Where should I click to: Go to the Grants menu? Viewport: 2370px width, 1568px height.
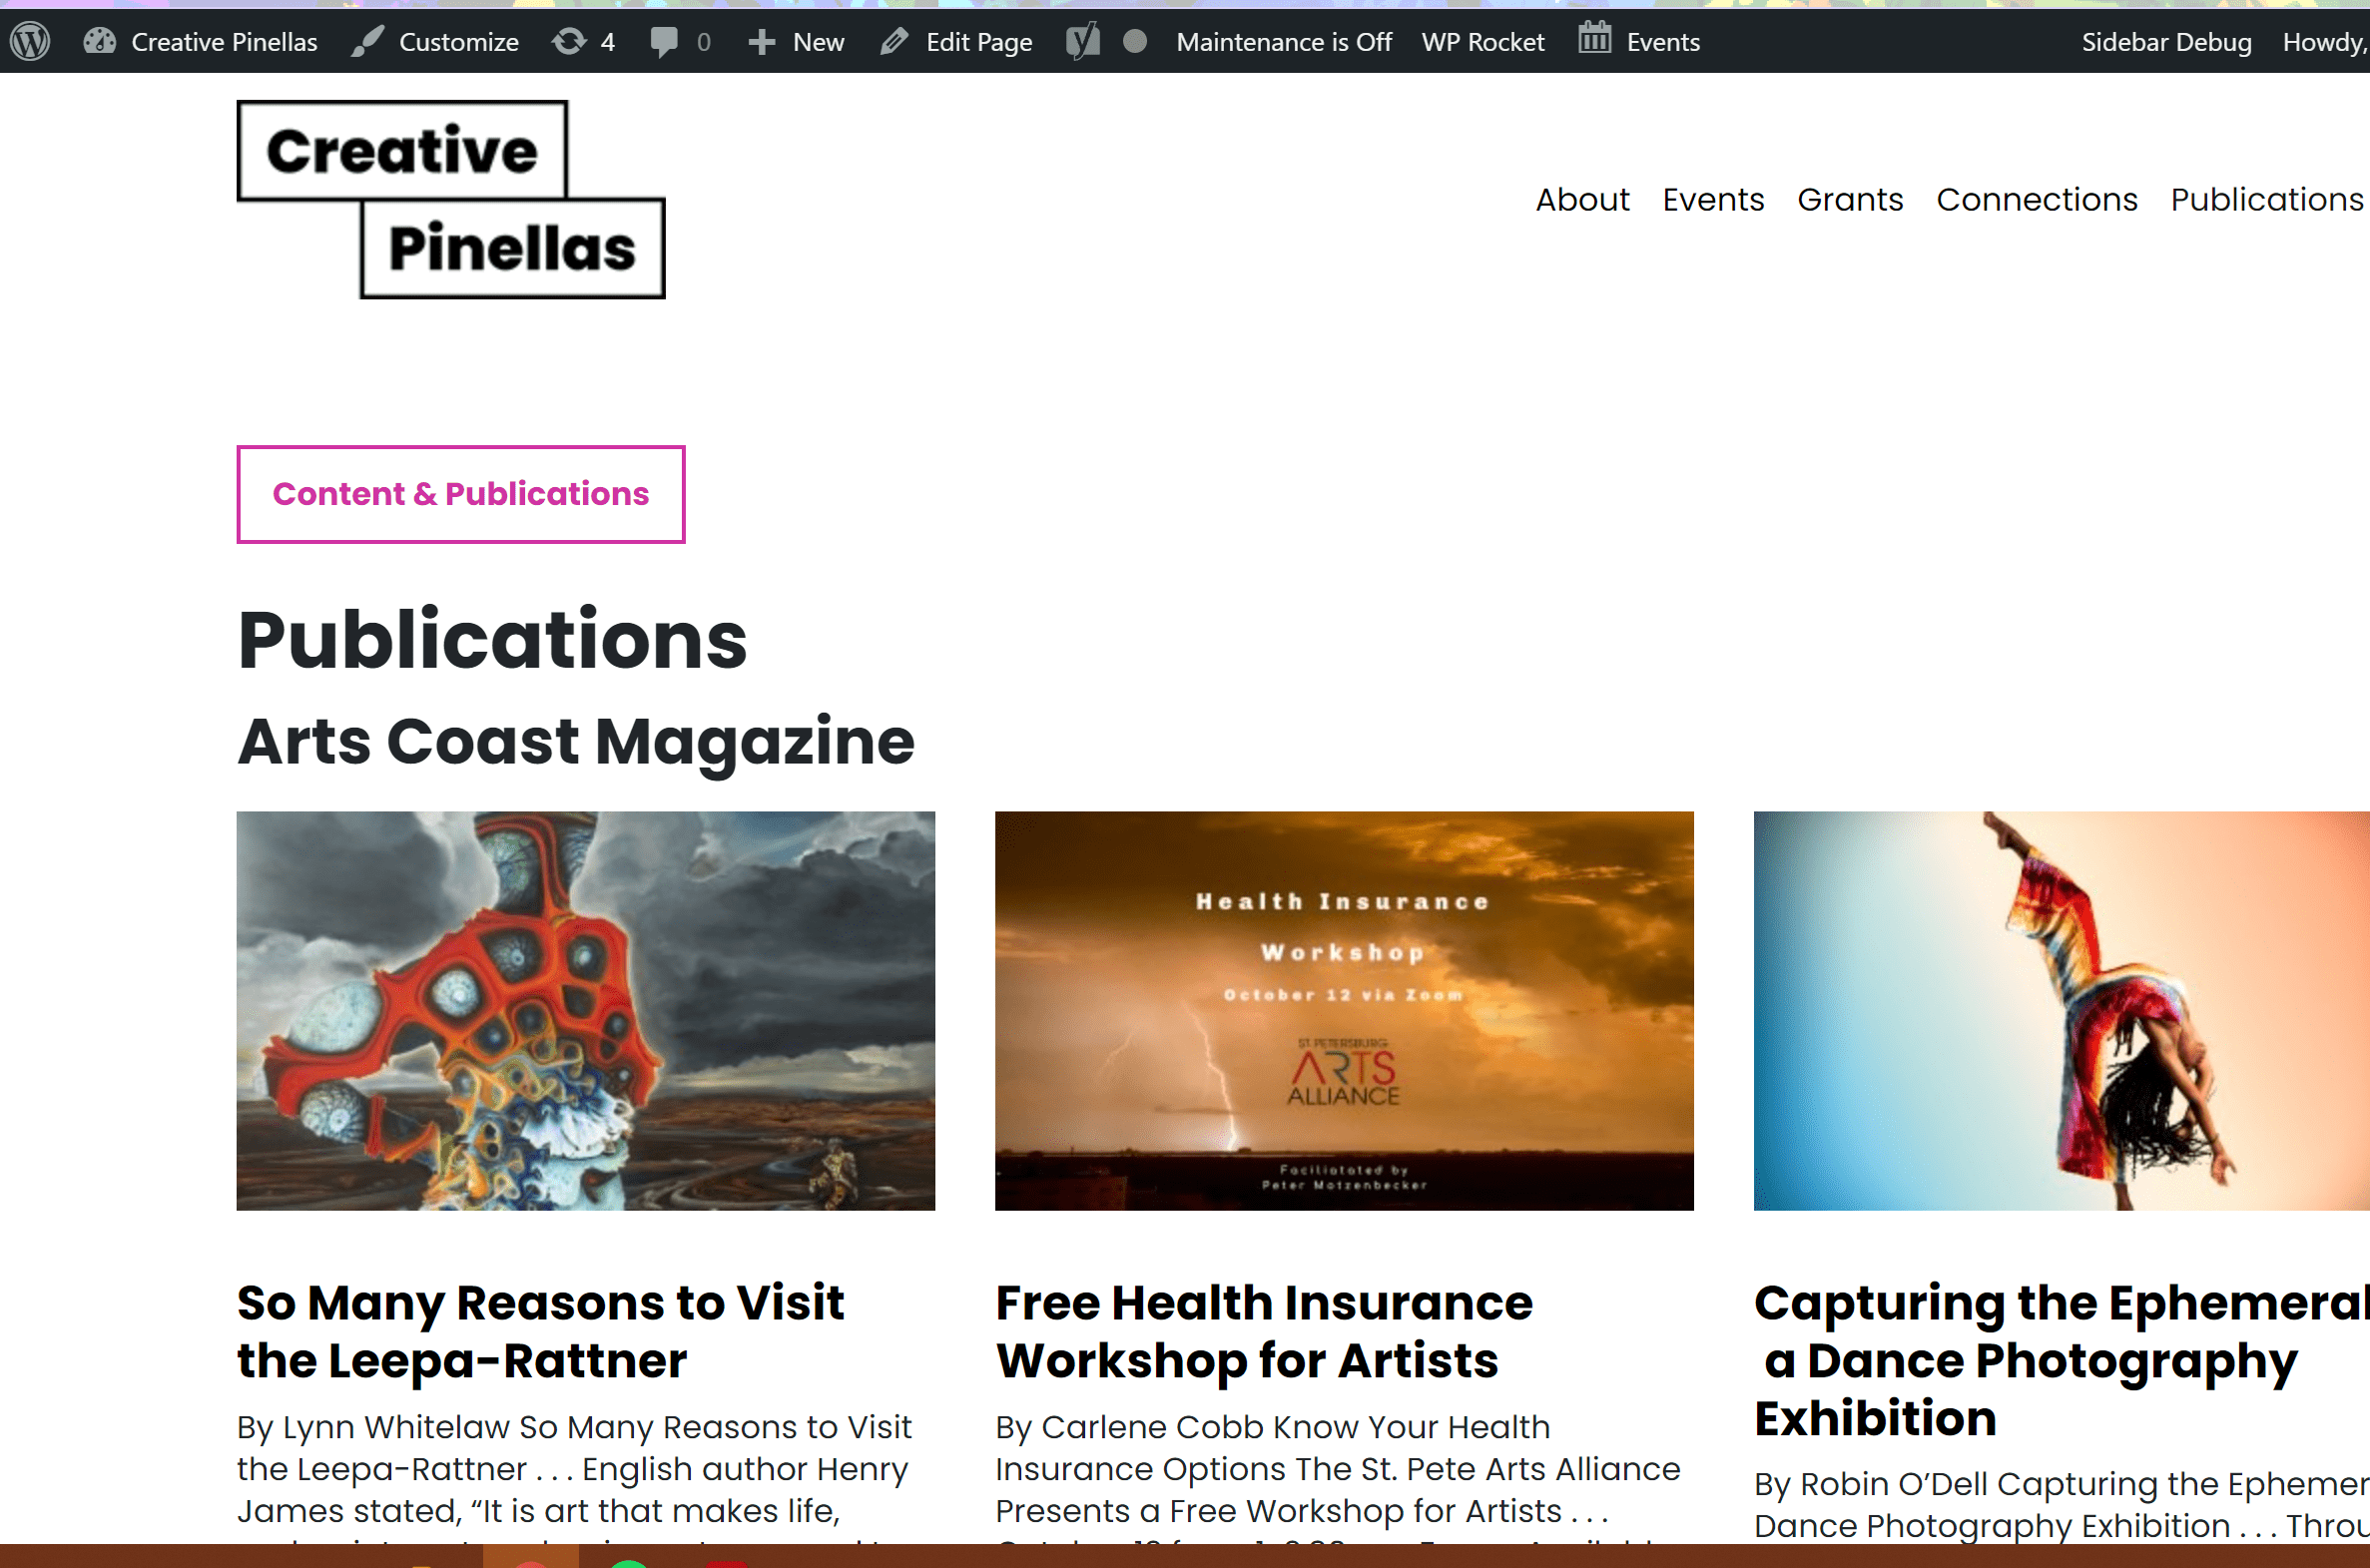click(1850, 199)
